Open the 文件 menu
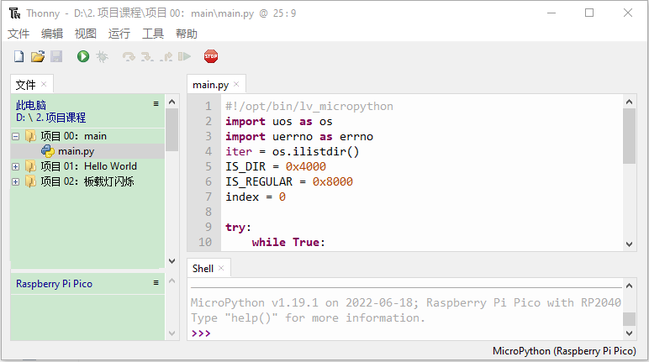The width and height of the screenshot is (650, 363). click(19, 34)
